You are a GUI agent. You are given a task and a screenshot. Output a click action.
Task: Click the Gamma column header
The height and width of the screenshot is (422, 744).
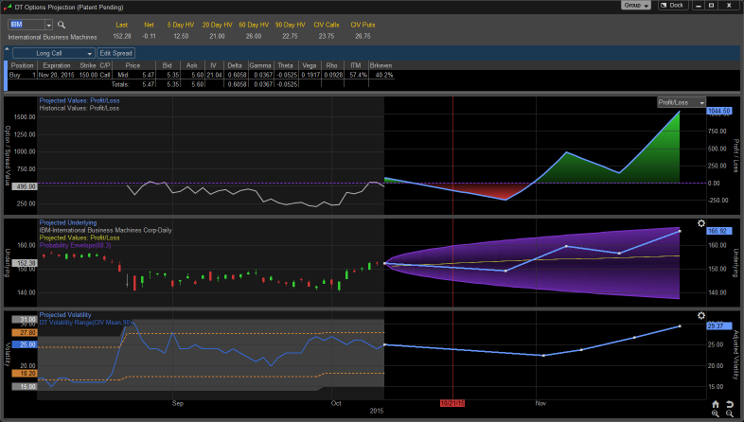tap(260, 66)
